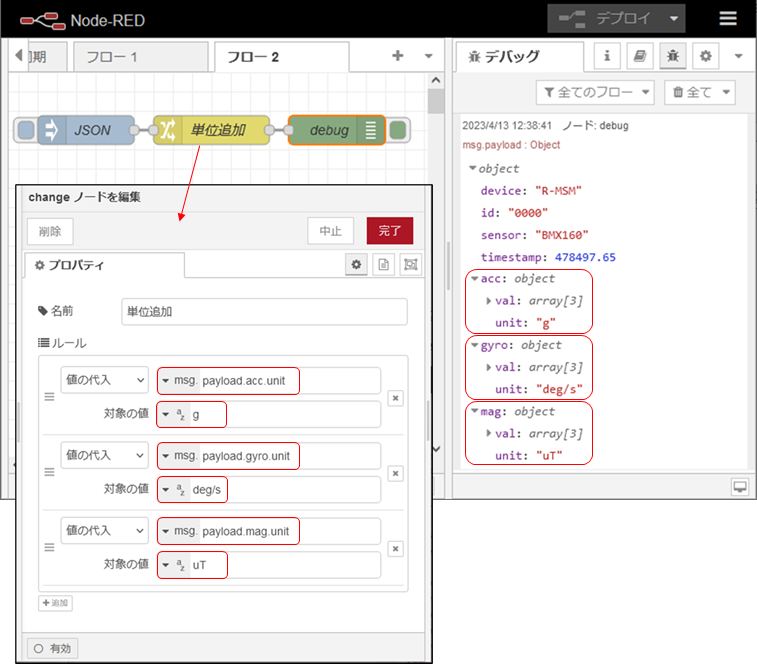
Task: Open debug in new window via the monitor icon
Action: pos(740,486)
